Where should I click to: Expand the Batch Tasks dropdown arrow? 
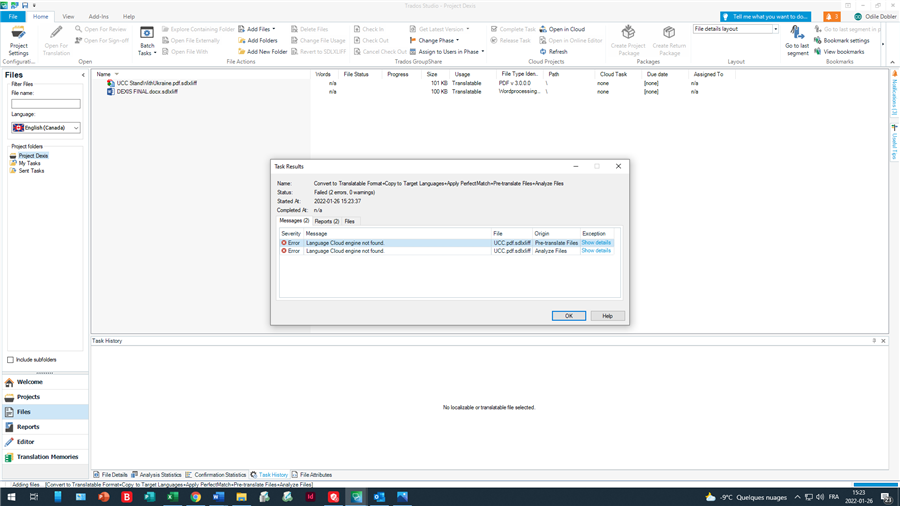click(155, 53)
